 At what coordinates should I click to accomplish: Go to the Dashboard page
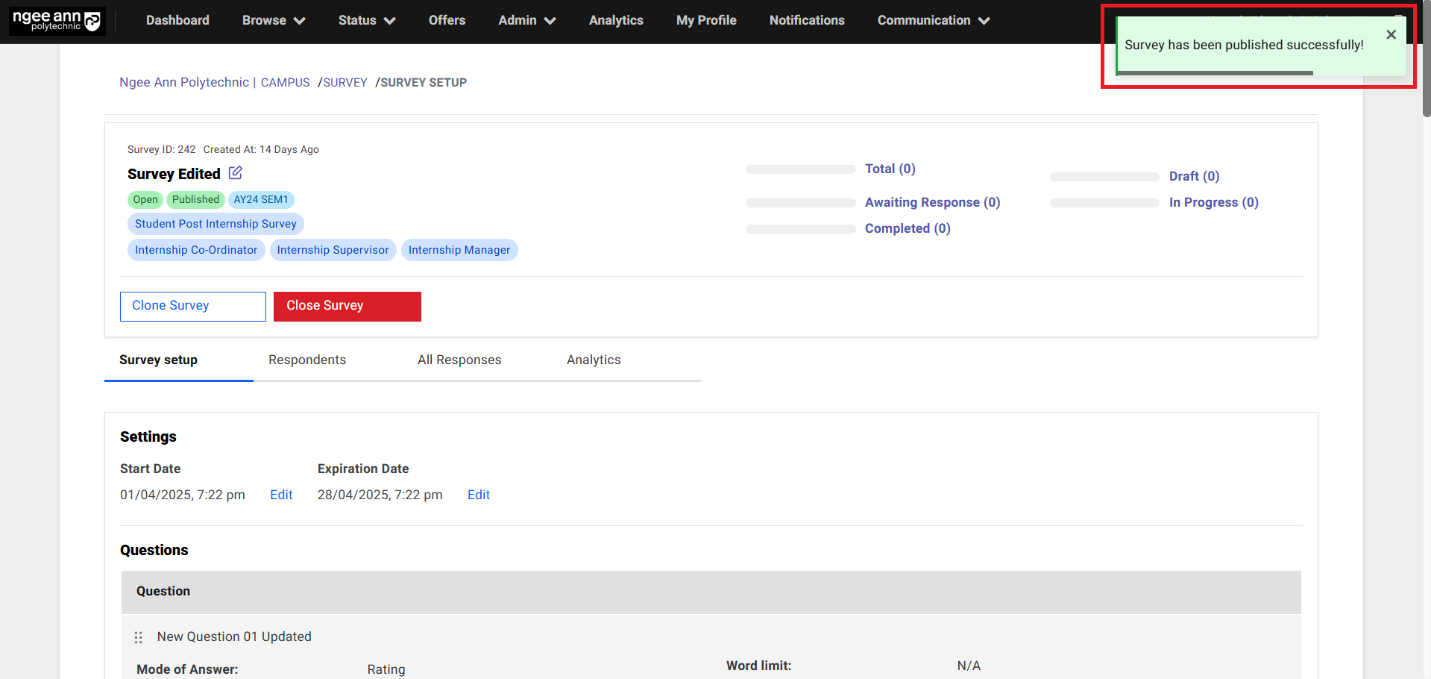[177, 20]
